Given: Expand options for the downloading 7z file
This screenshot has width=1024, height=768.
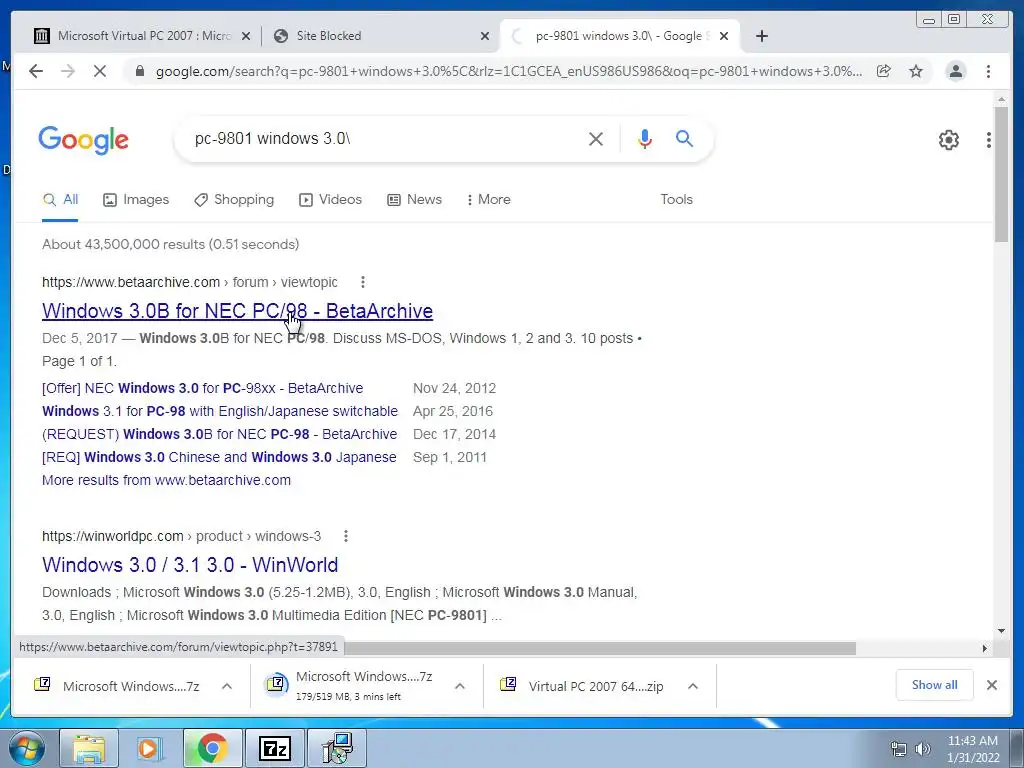Looking at the screenshot, I should point(460,686).
